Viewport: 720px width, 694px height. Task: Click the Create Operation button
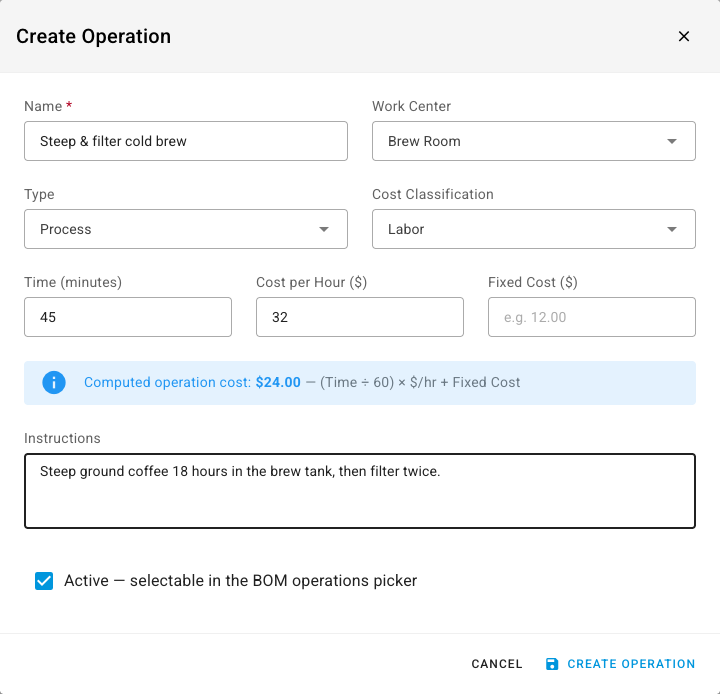620,664
